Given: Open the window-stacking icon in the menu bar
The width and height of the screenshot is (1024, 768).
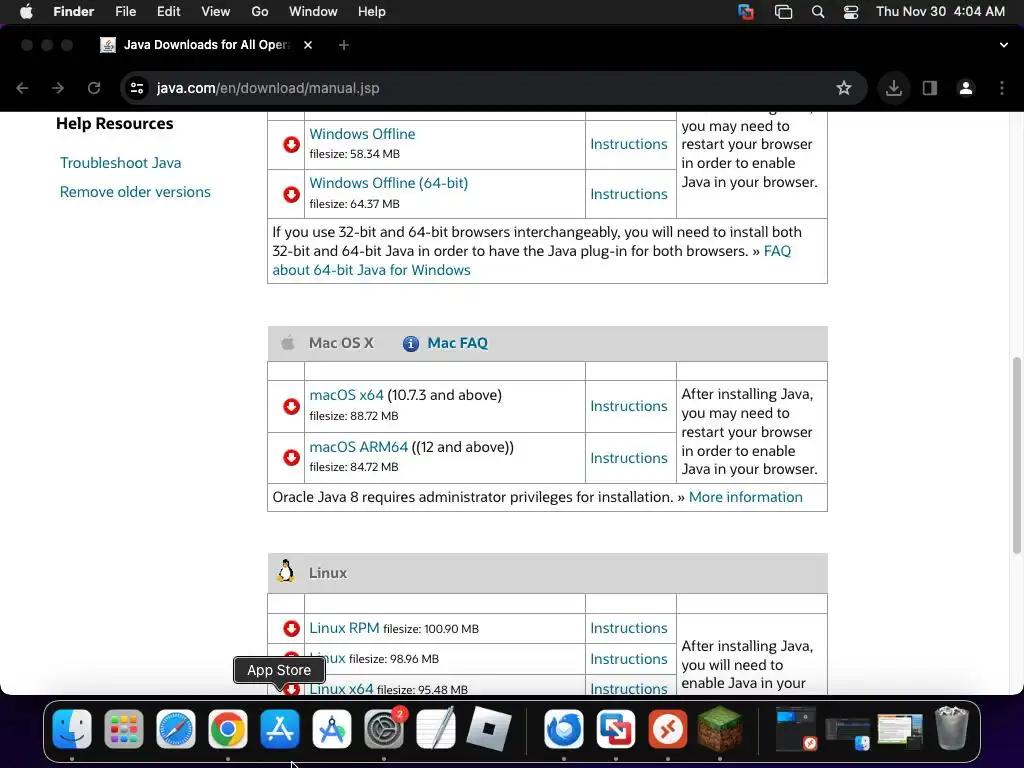Looking at the screenshot, I should coord(783,12).
